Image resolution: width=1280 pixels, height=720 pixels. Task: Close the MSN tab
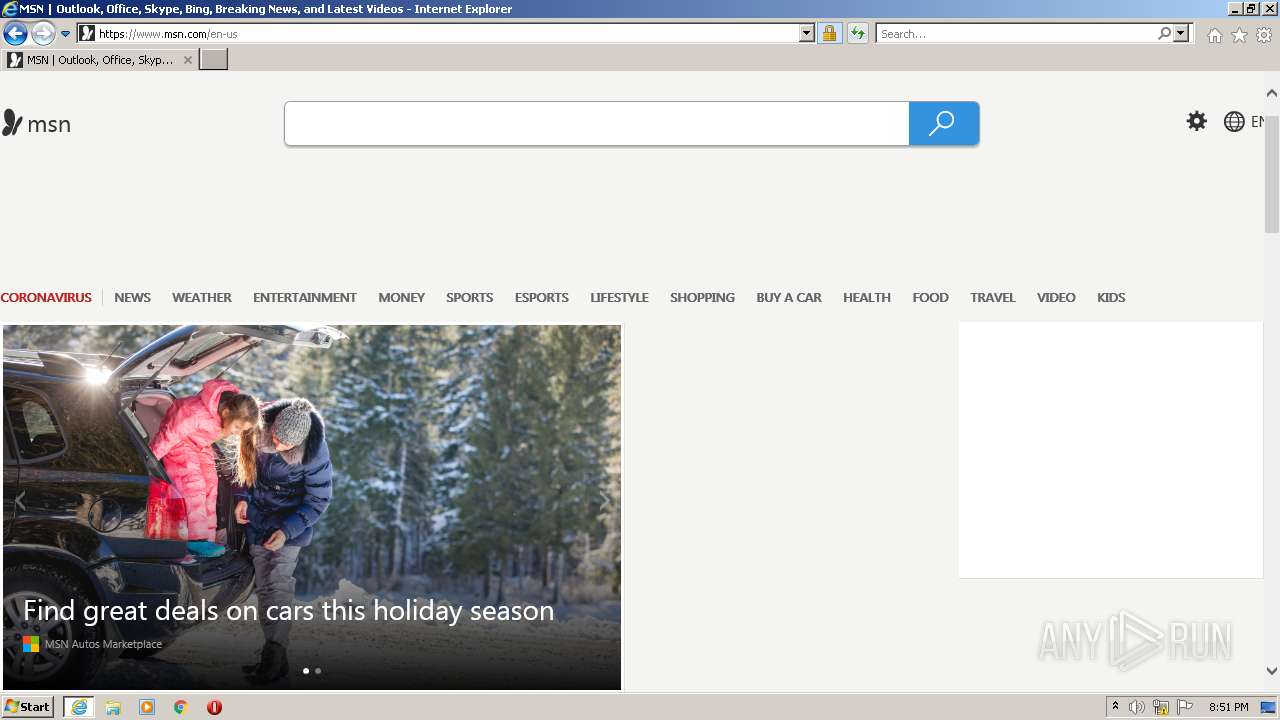pyautogui.click(x=187, y=60)
